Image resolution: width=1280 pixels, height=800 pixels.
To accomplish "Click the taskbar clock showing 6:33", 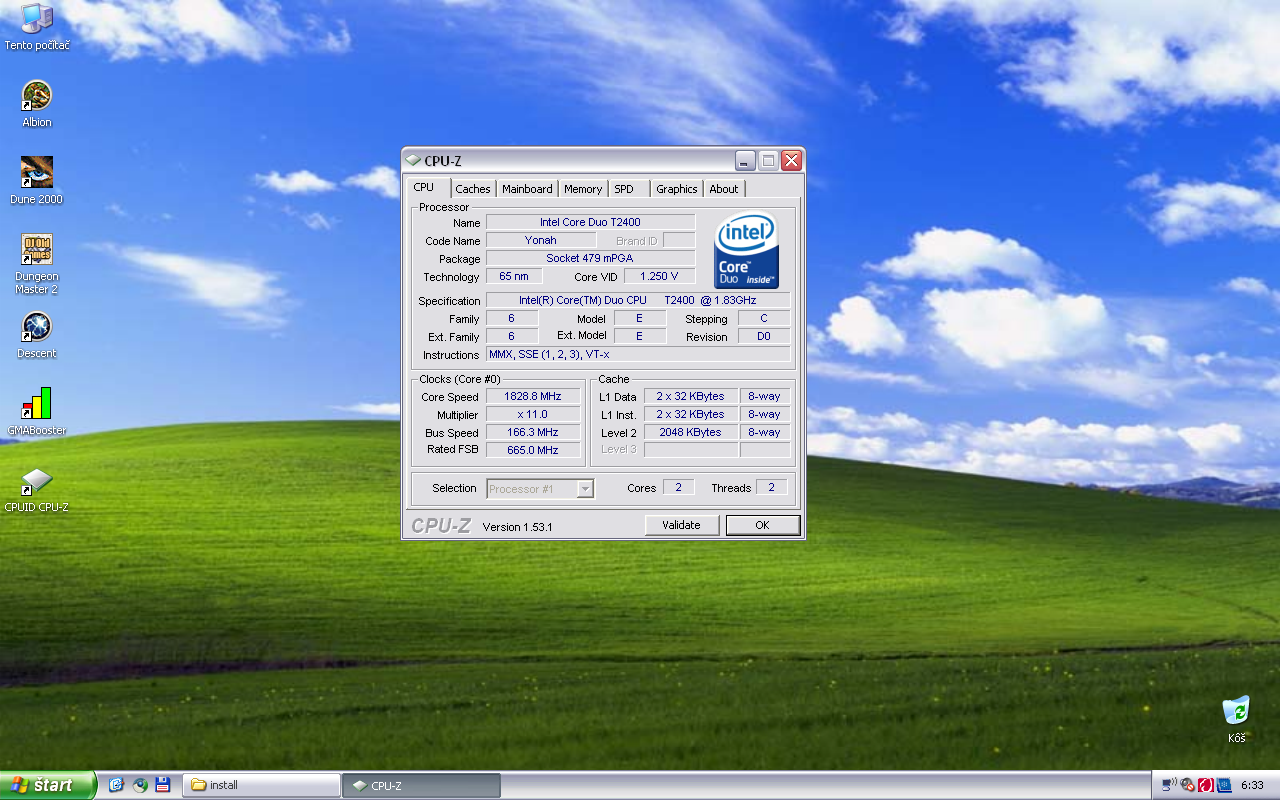I will (1252, 785).
